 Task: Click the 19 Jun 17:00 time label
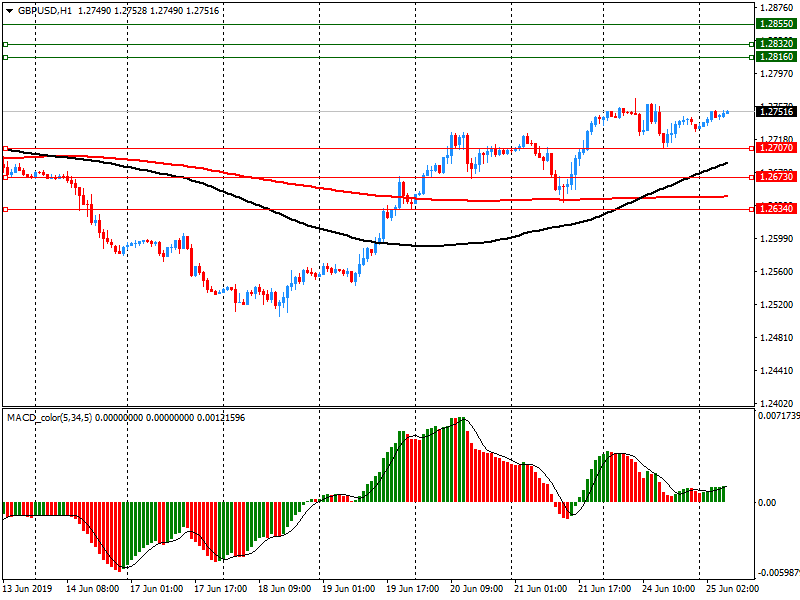[x=412, y=589]
